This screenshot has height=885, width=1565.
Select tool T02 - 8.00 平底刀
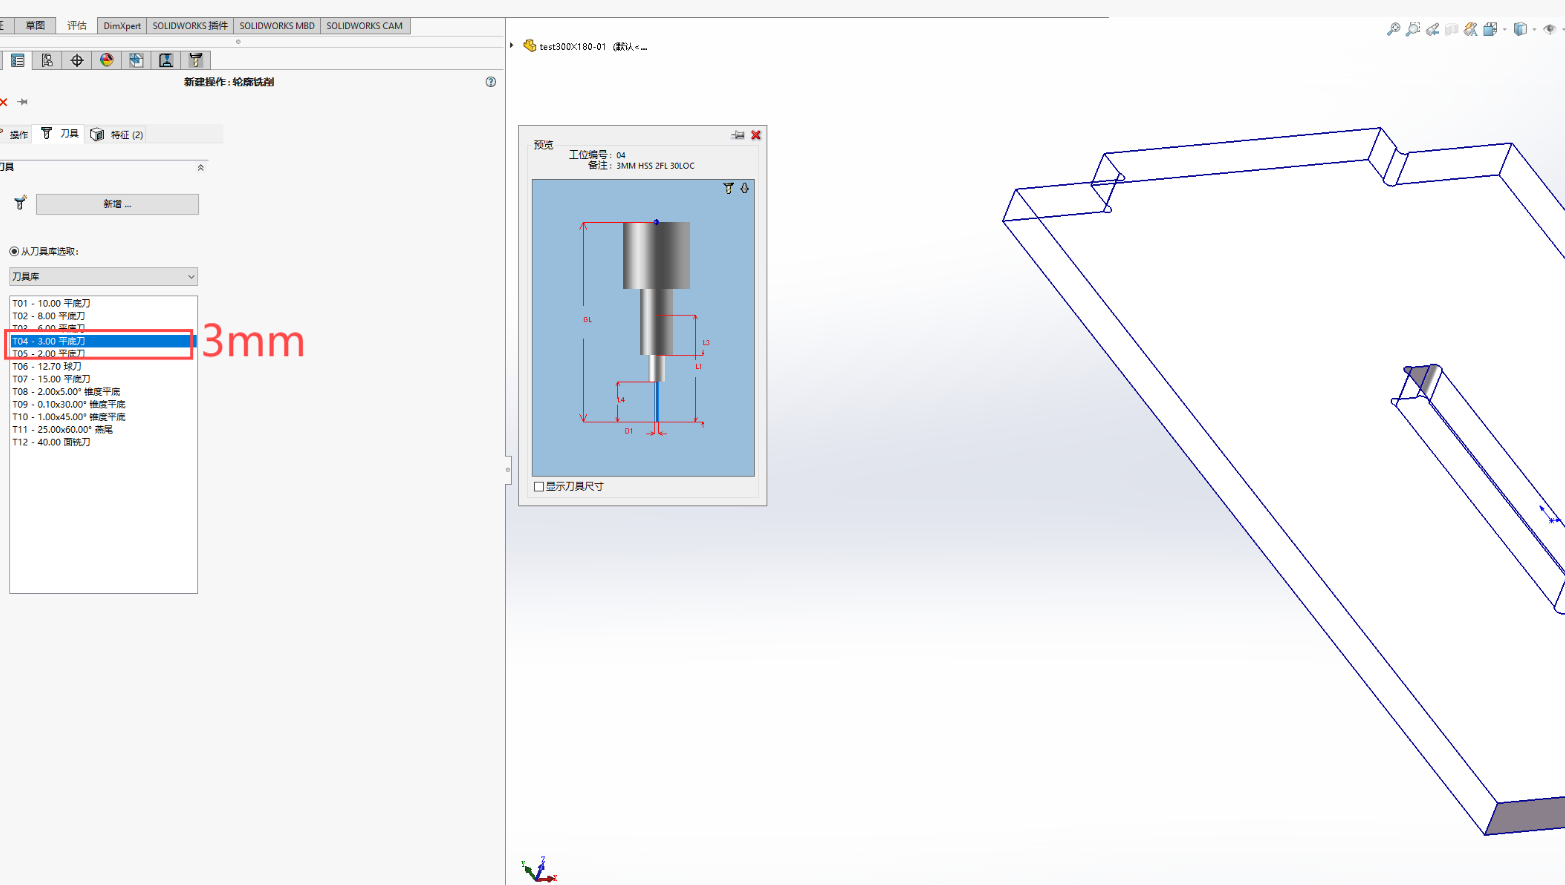click(x=102, y=316)
